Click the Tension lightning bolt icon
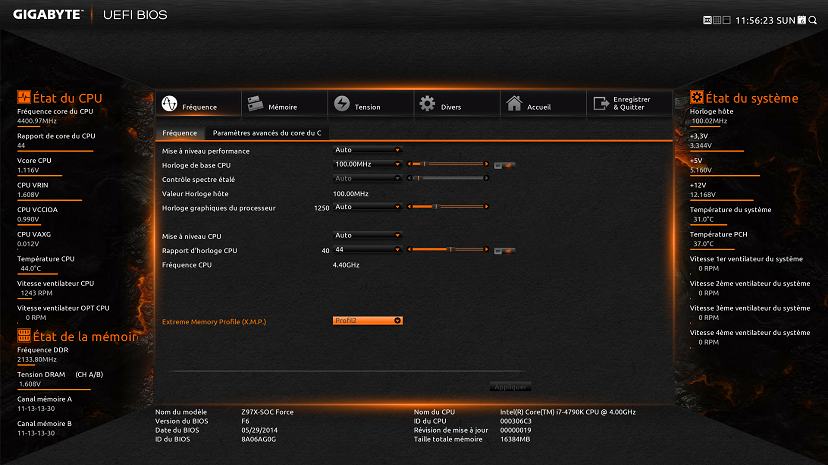The width and height of the screenshot is (828, 465). 342,103
